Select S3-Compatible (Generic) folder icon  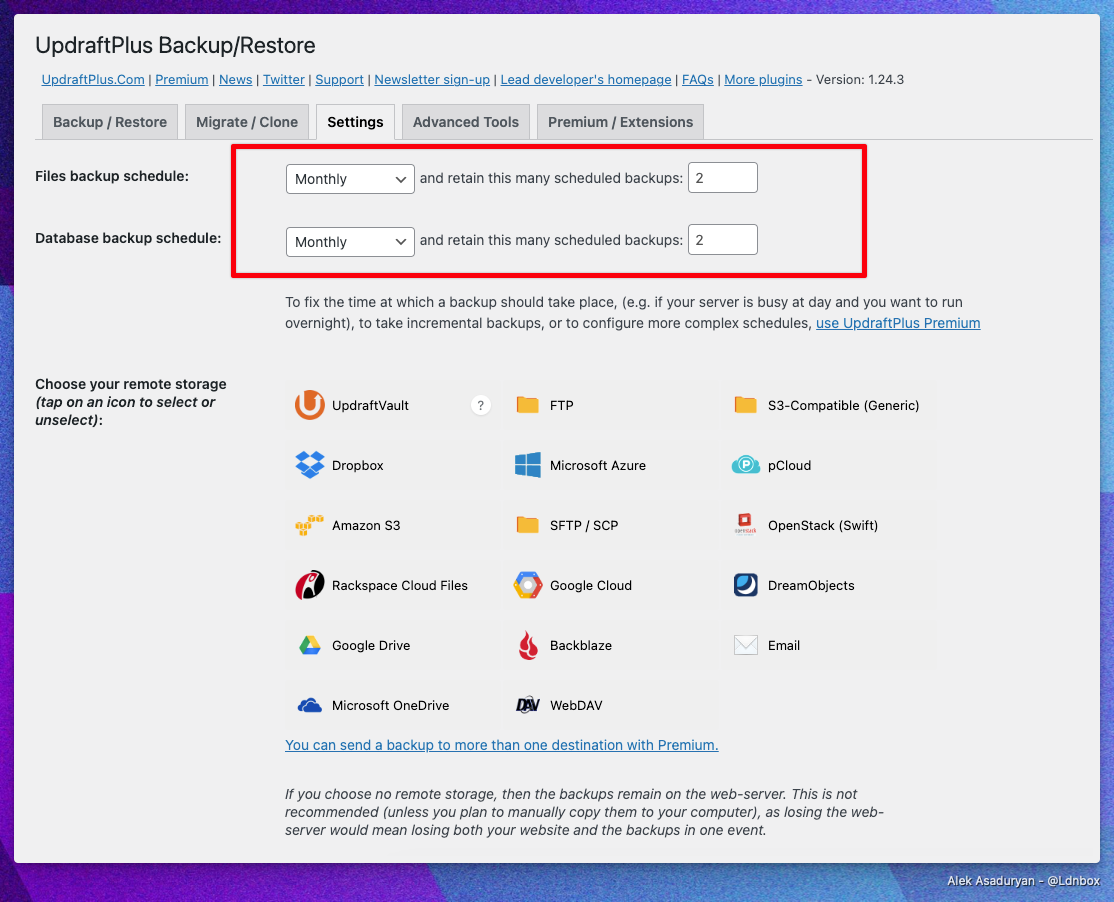point(745,405)
